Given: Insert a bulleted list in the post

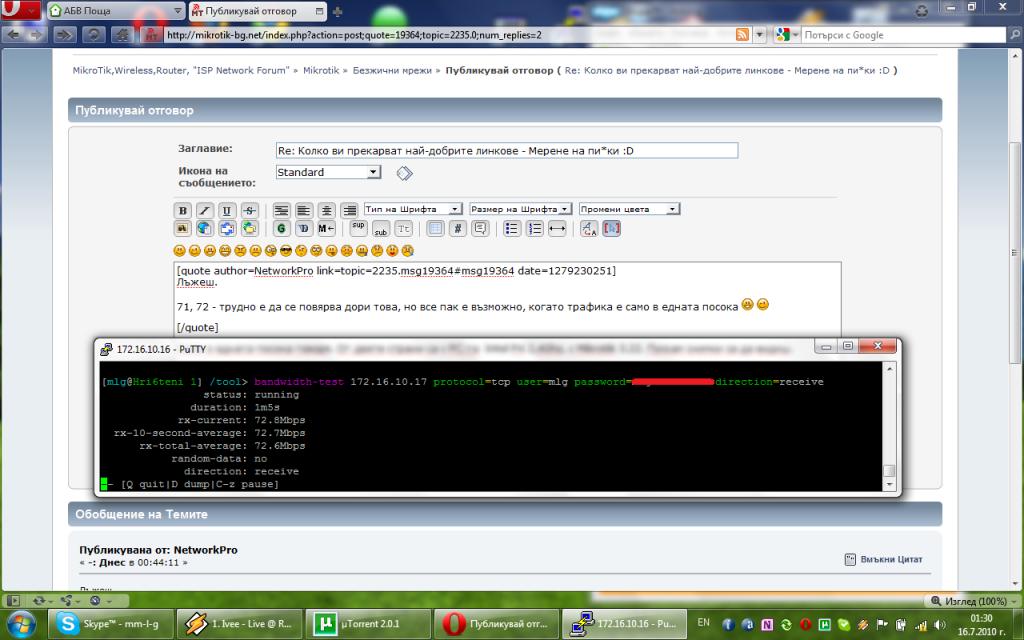Looking at the screenshot, I should pyautogui.click(x=512, y=228).
